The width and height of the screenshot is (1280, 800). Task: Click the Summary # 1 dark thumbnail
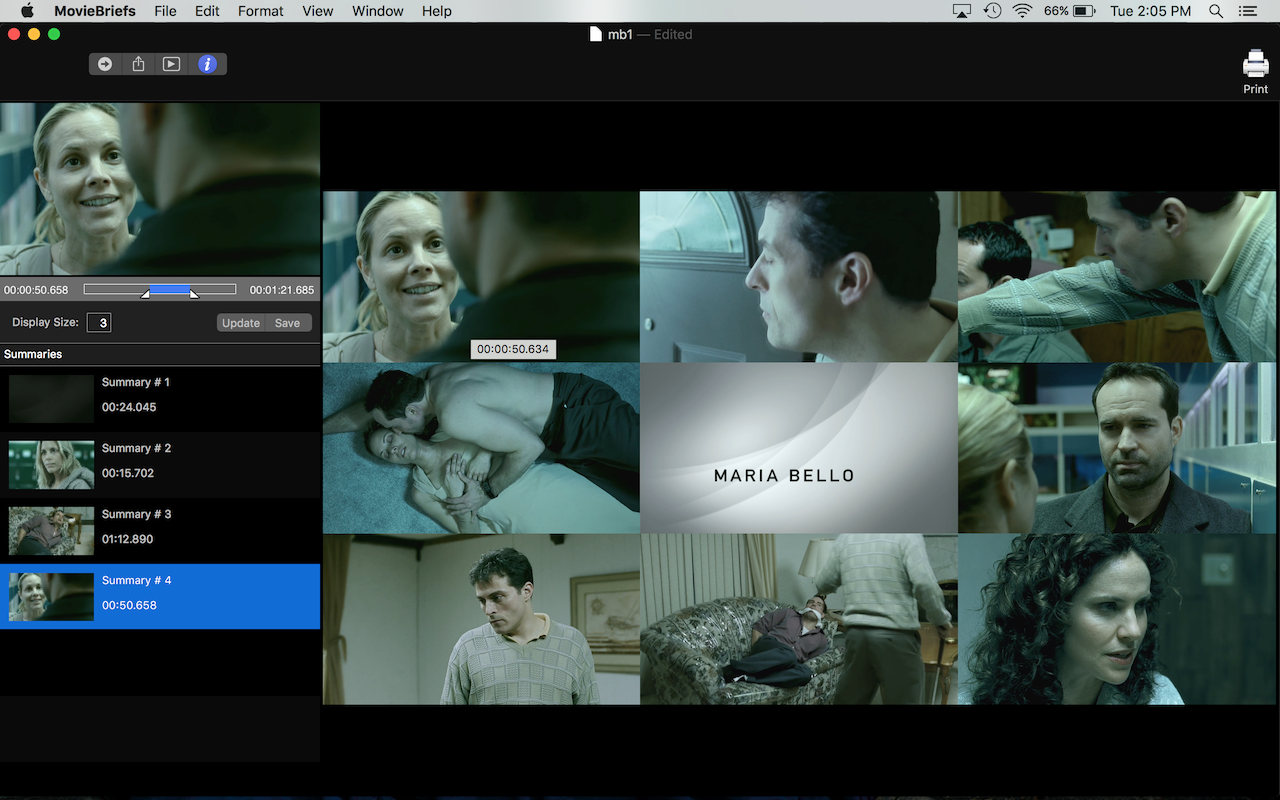click(51, 399)
